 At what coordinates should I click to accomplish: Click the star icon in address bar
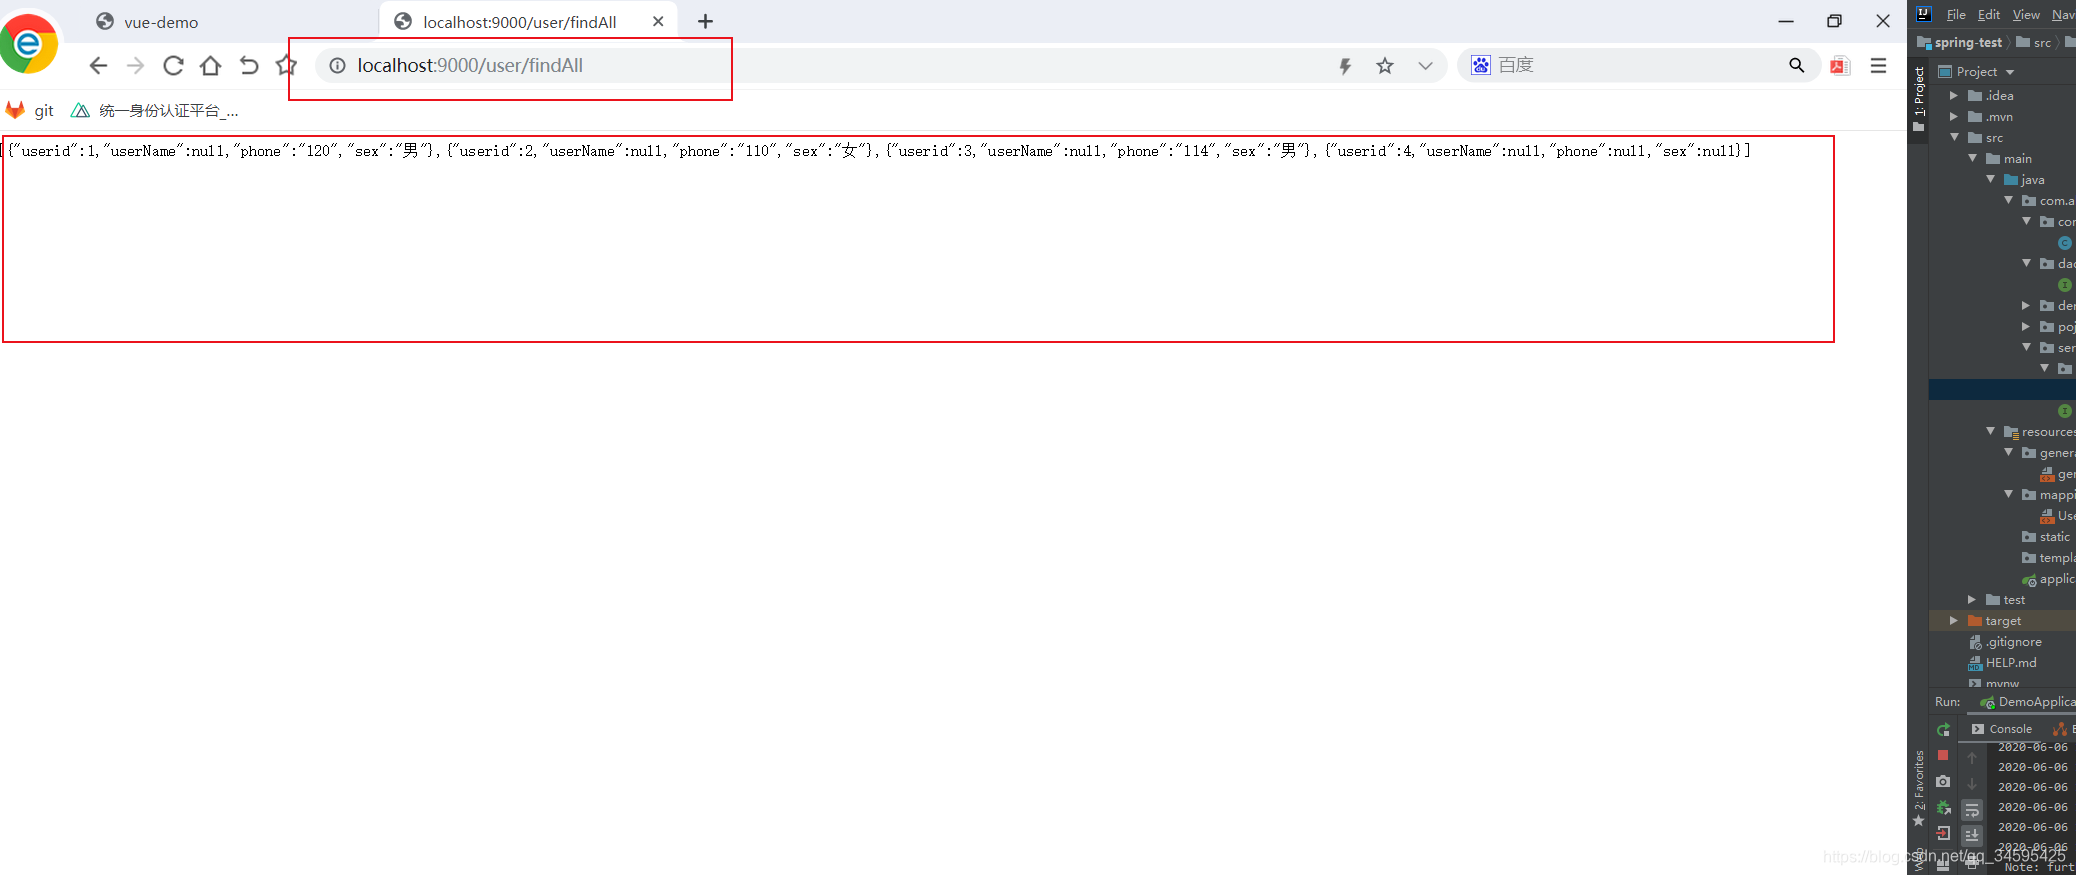[1385, 66]
